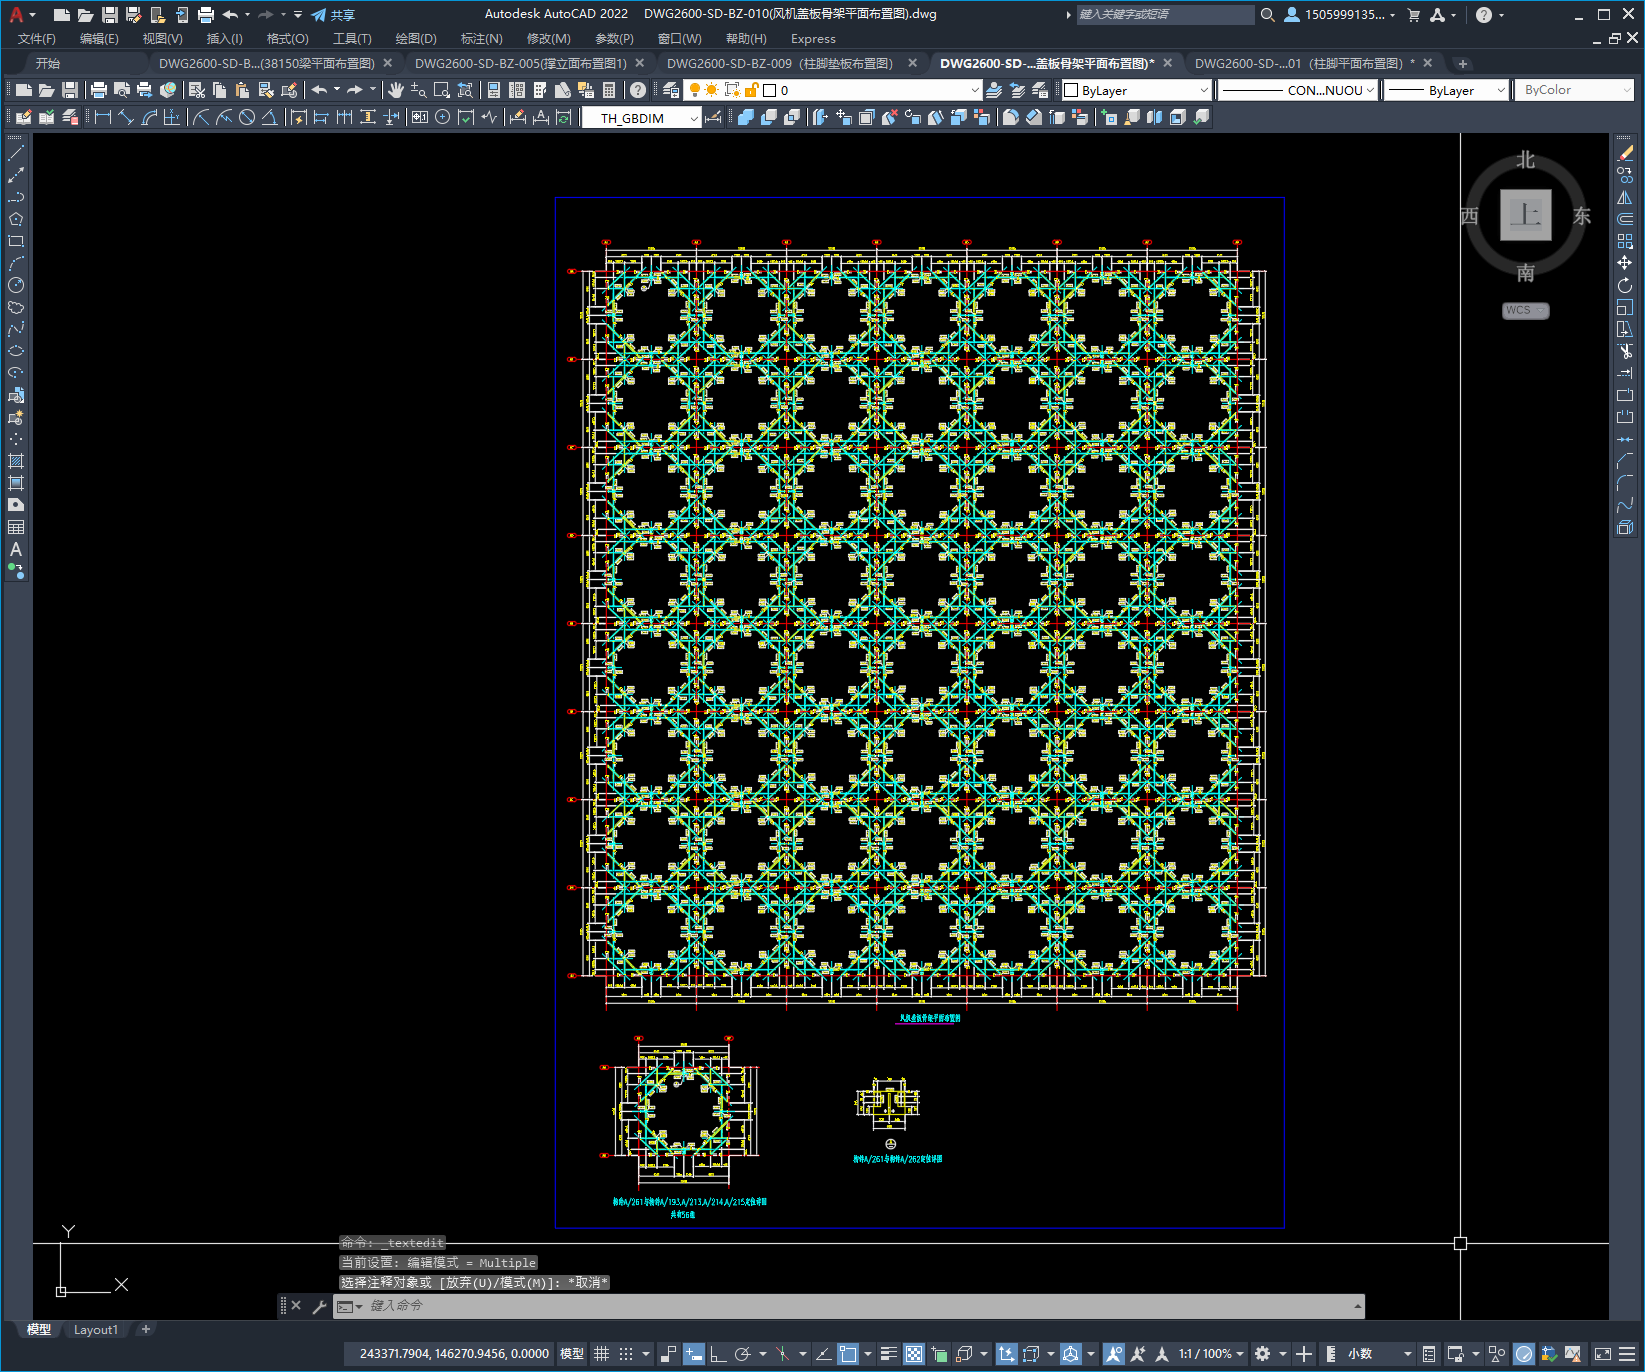Pick the multiline Text tool
Viewport: 1645px width, 1372px height.
click(16, 549)
